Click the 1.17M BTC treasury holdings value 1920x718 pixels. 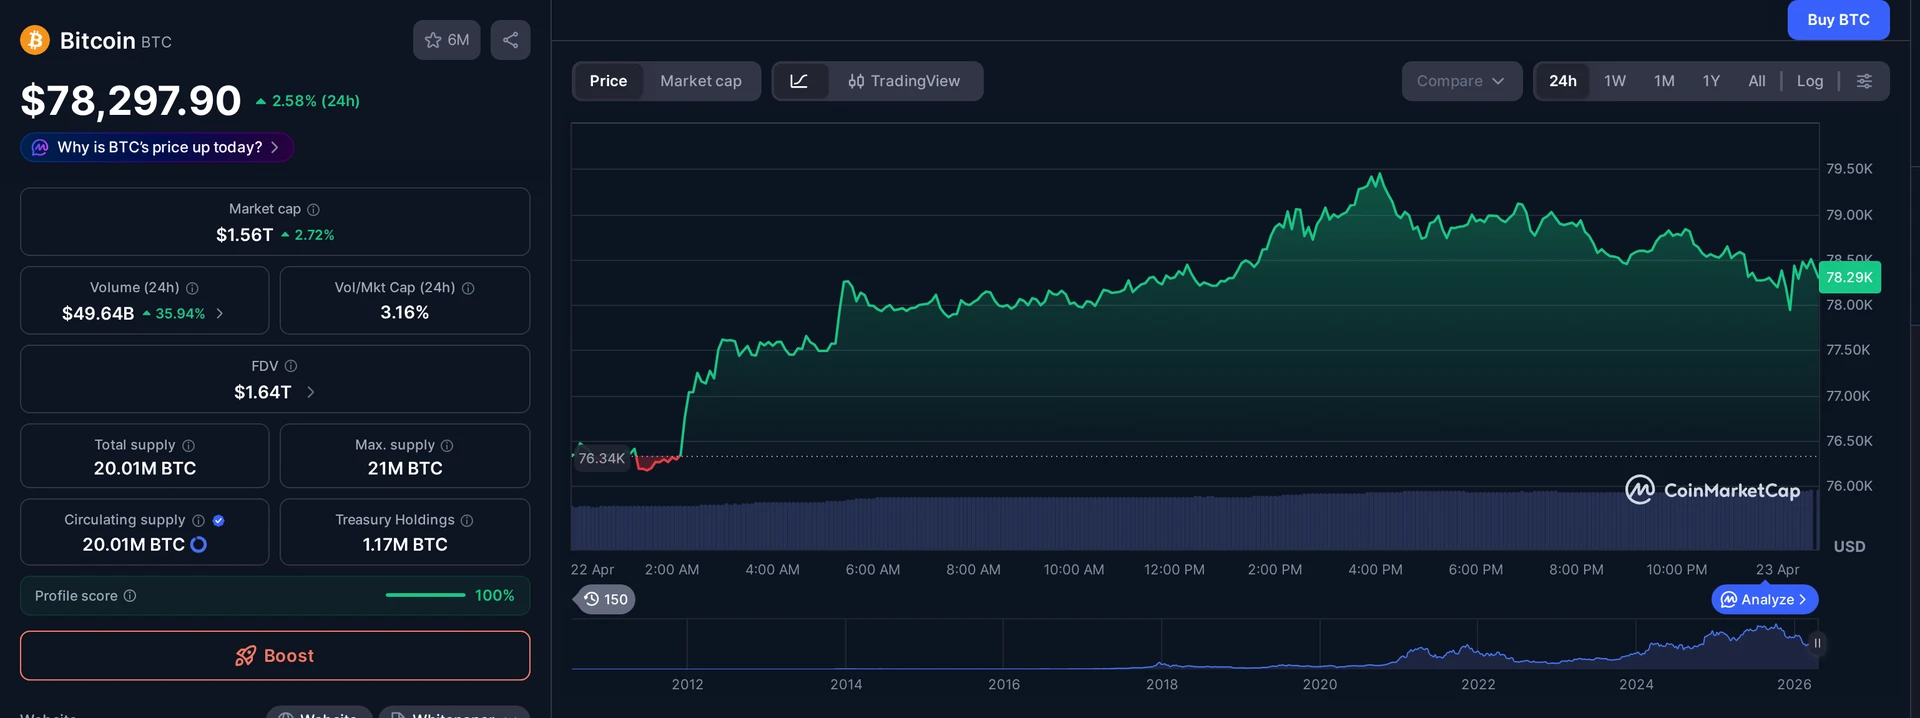coord(405,545)
